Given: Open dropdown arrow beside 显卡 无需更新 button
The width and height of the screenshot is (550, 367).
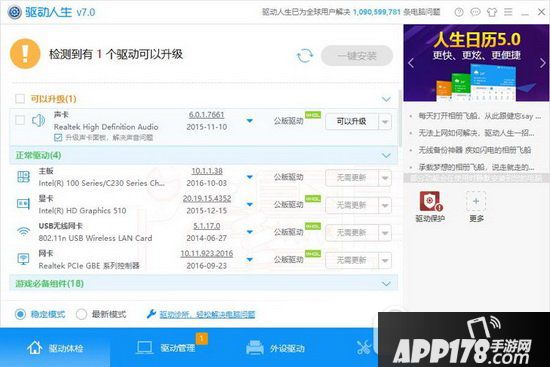Looking at the screenshot, I should (x=385, y=205).
